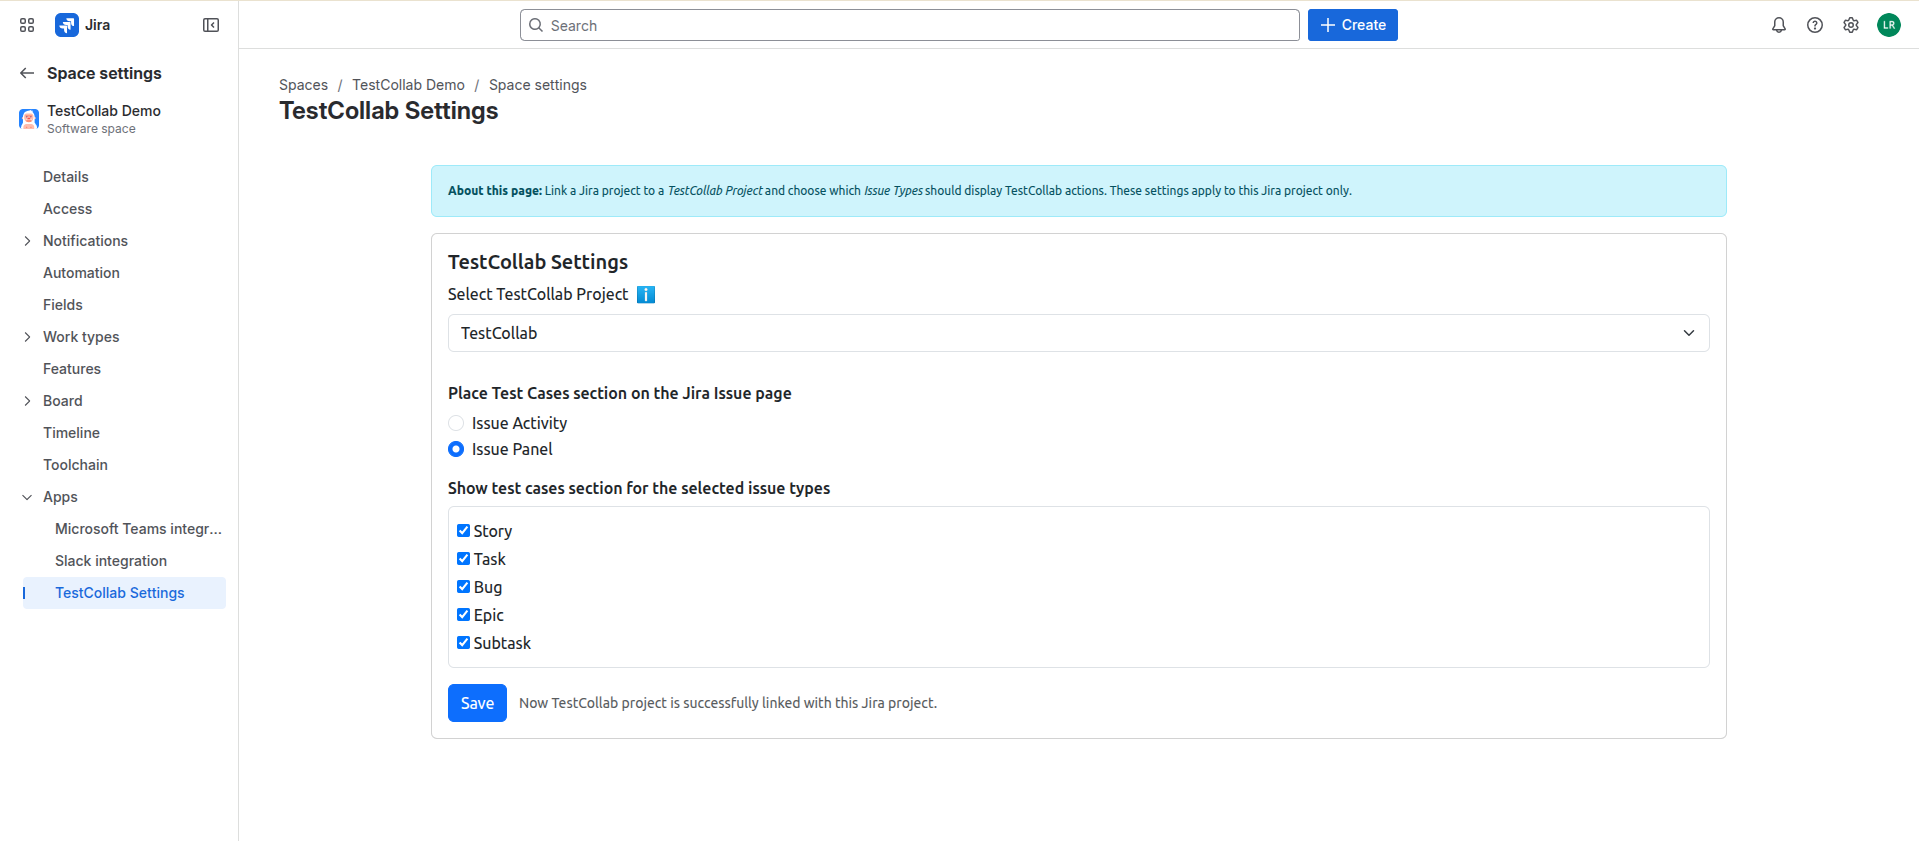Viewport: 1919px width, 841px height.
Task: Uncheck the Epic issue type
Action: (x=463, y=615)
